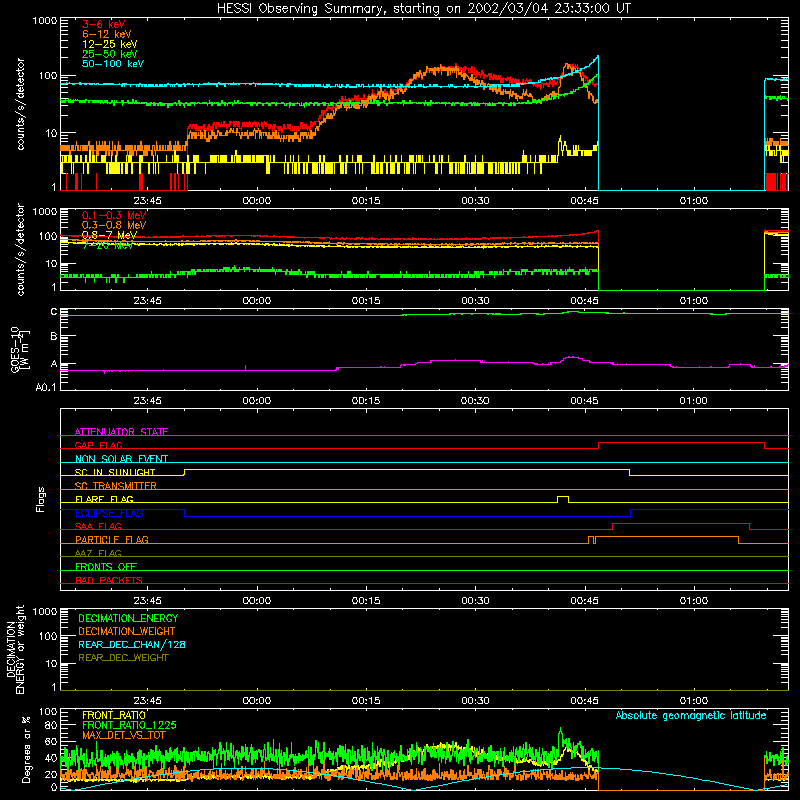Select the 50-100 keV legend label
Screen dimensions: 800x800
[113, 64]
